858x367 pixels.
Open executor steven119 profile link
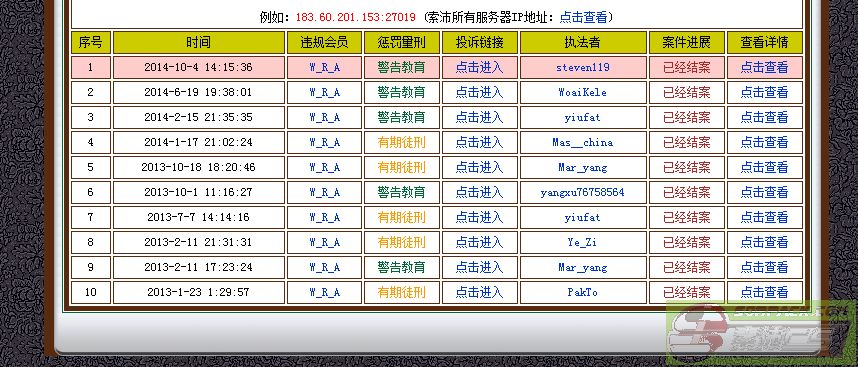[583, 68]
